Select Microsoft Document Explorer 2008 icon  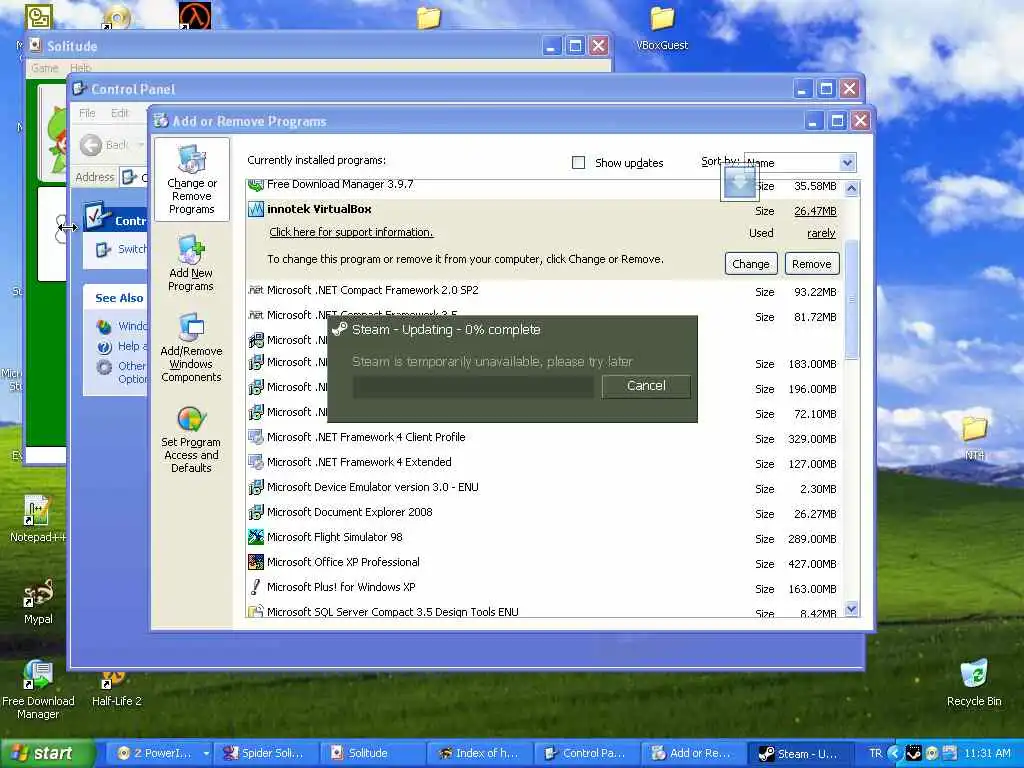click(x=256, y=512)
